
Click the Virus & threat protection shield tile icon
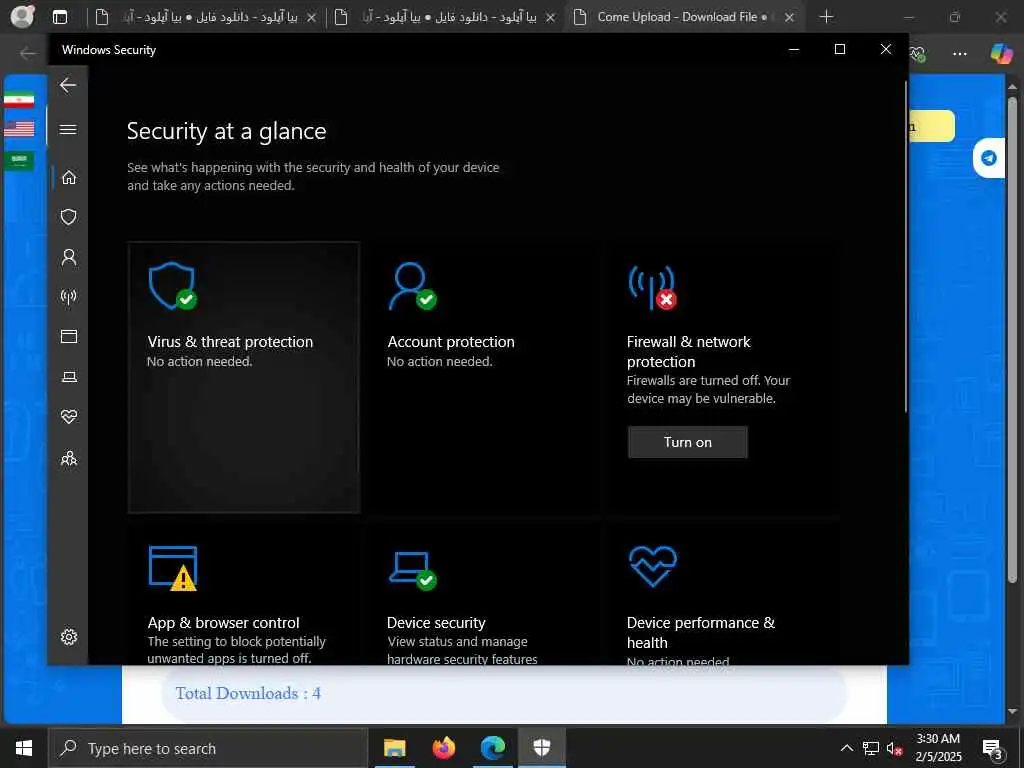click(x=172, y=286)
